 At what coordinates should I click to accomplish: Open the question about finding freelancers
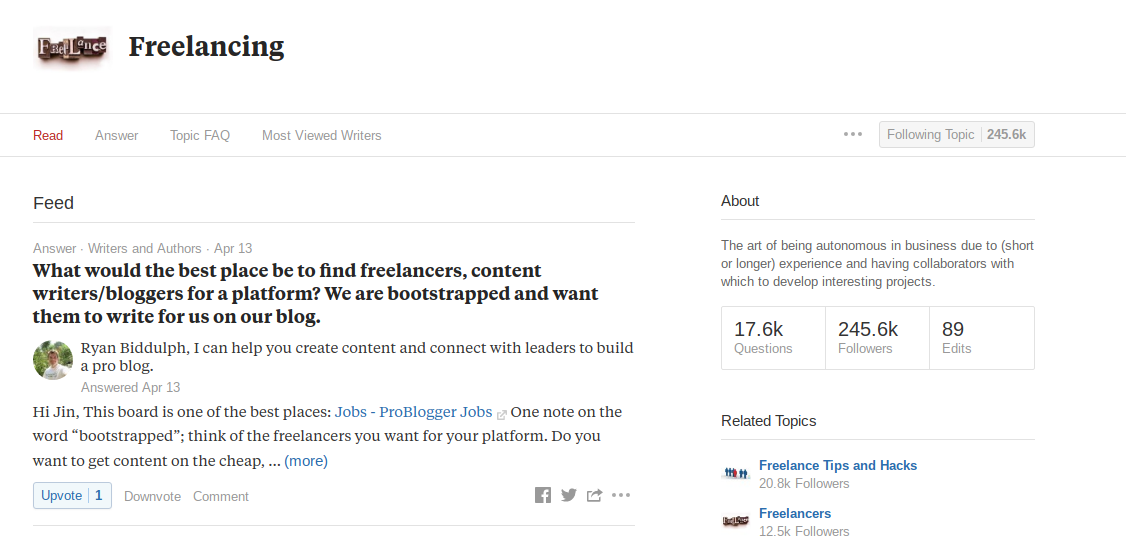coord(316,294)
